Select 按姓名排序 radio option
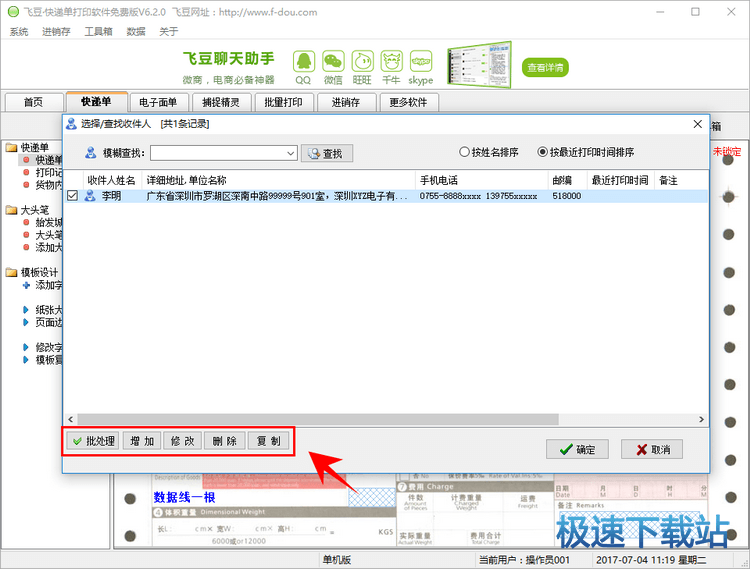Image resolution: width=750 pixels, height=569 pixels. [488, 152]
